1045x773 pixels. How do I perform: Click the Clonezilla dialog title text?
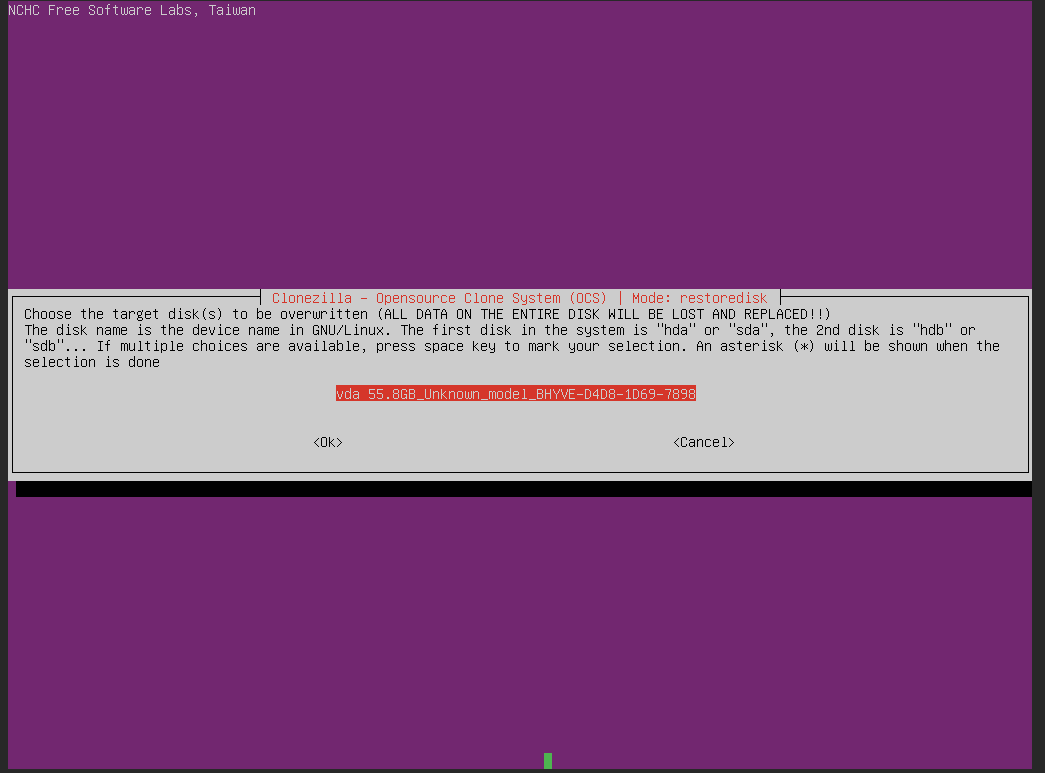(x=519, y=298)
